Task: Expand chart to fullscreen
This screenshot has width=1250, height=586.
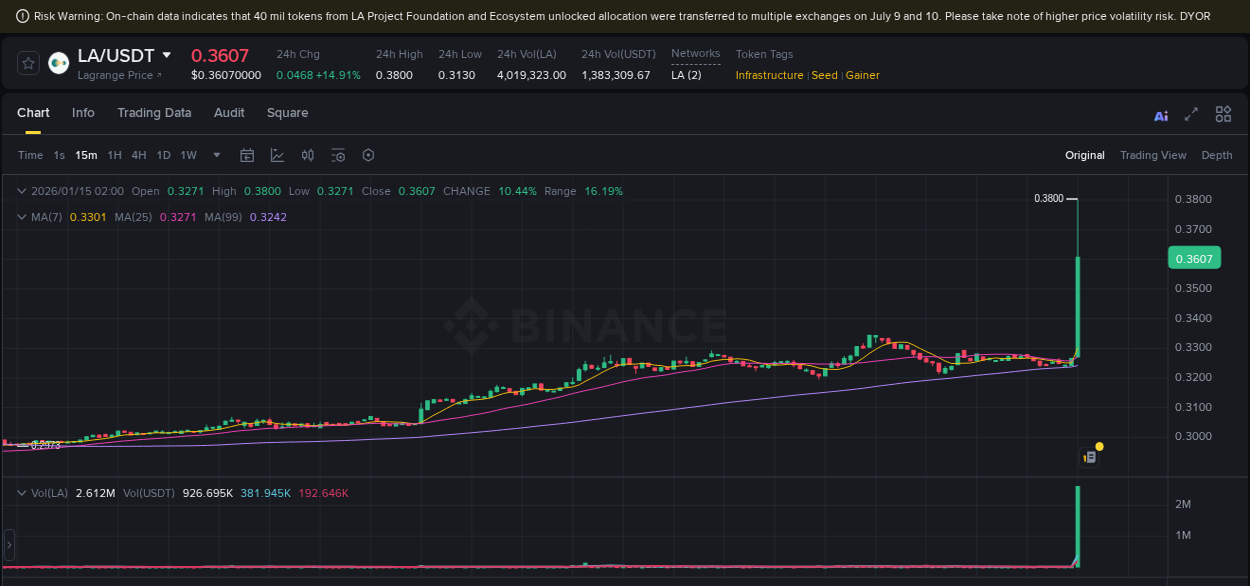Action: [x=1191, y=115]
